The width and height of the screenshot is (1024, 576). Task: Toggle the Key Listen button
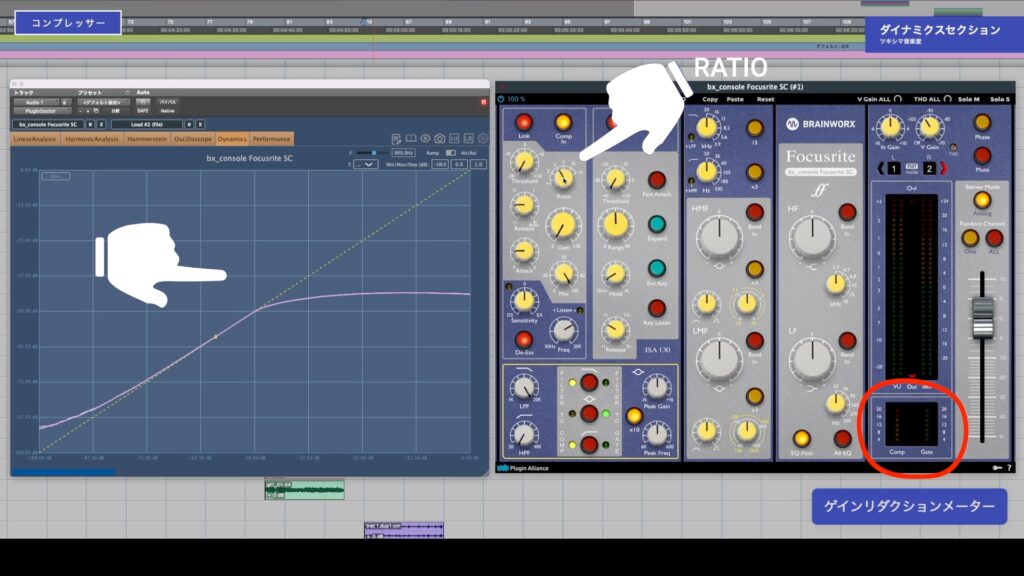pos(656,308)
